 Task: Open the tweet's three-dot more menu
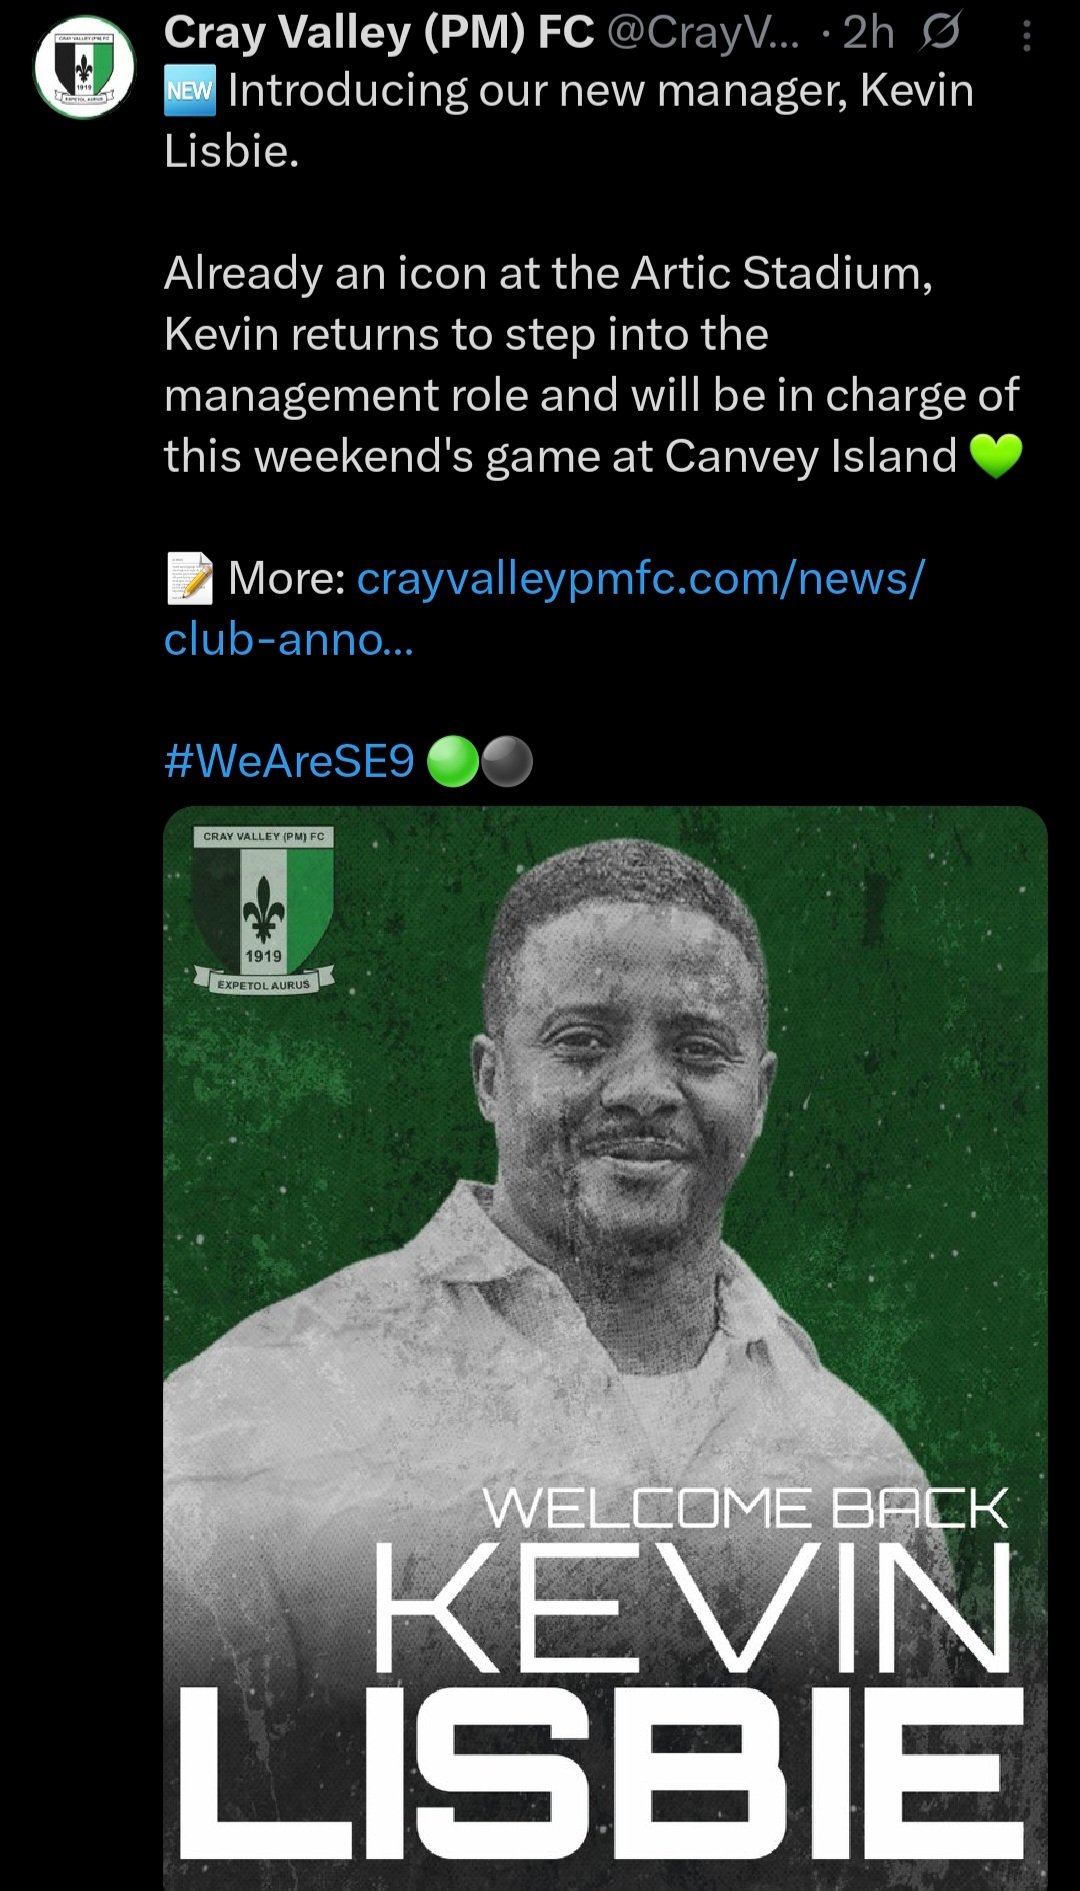tap(1027, 37)
